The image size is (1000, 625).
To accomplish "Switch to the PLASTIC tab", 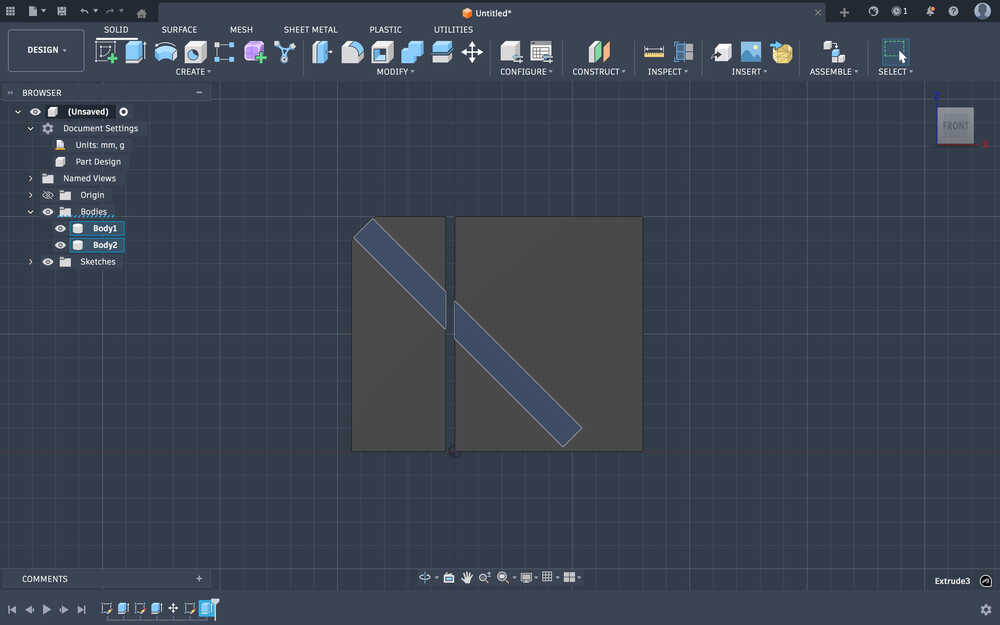I will pyautogui.click(x=385, y=29).
